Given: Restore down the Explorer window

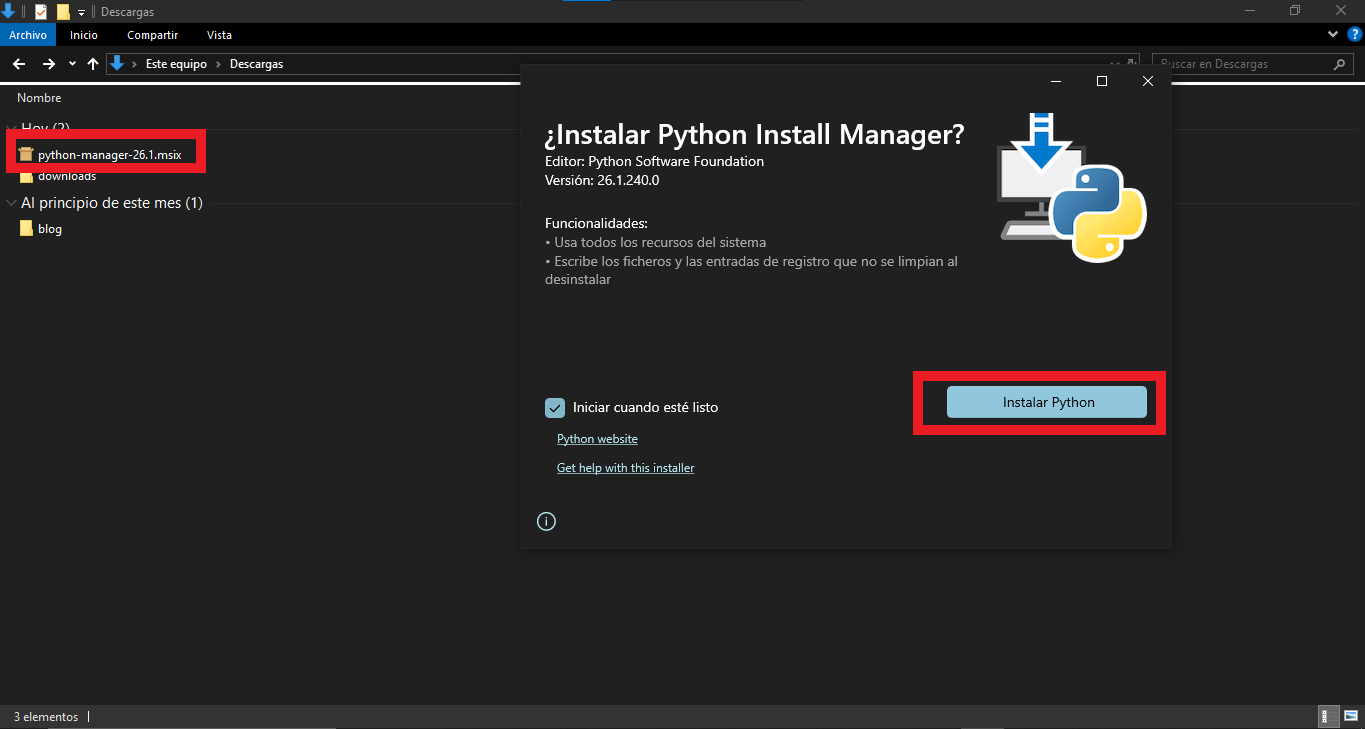Looking at the screenshot, I should [1295, 10].
